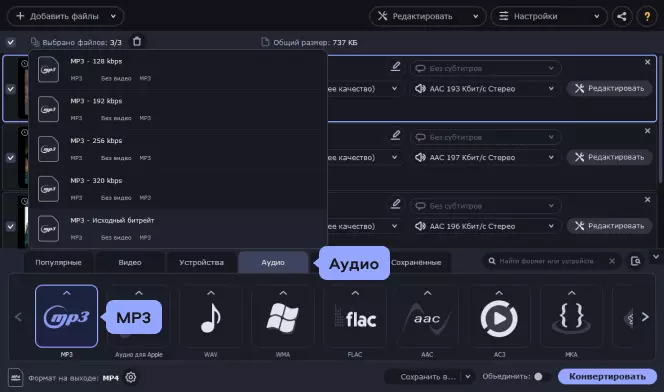The width and height of the screenshot is (664, 392).
Task: Click the pencil icon of second file
Action: point(396,135)
